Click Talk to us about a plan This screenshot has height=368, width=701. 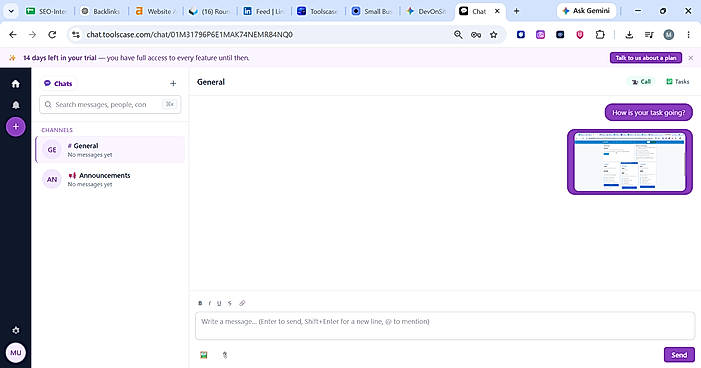tap(646, 58)
